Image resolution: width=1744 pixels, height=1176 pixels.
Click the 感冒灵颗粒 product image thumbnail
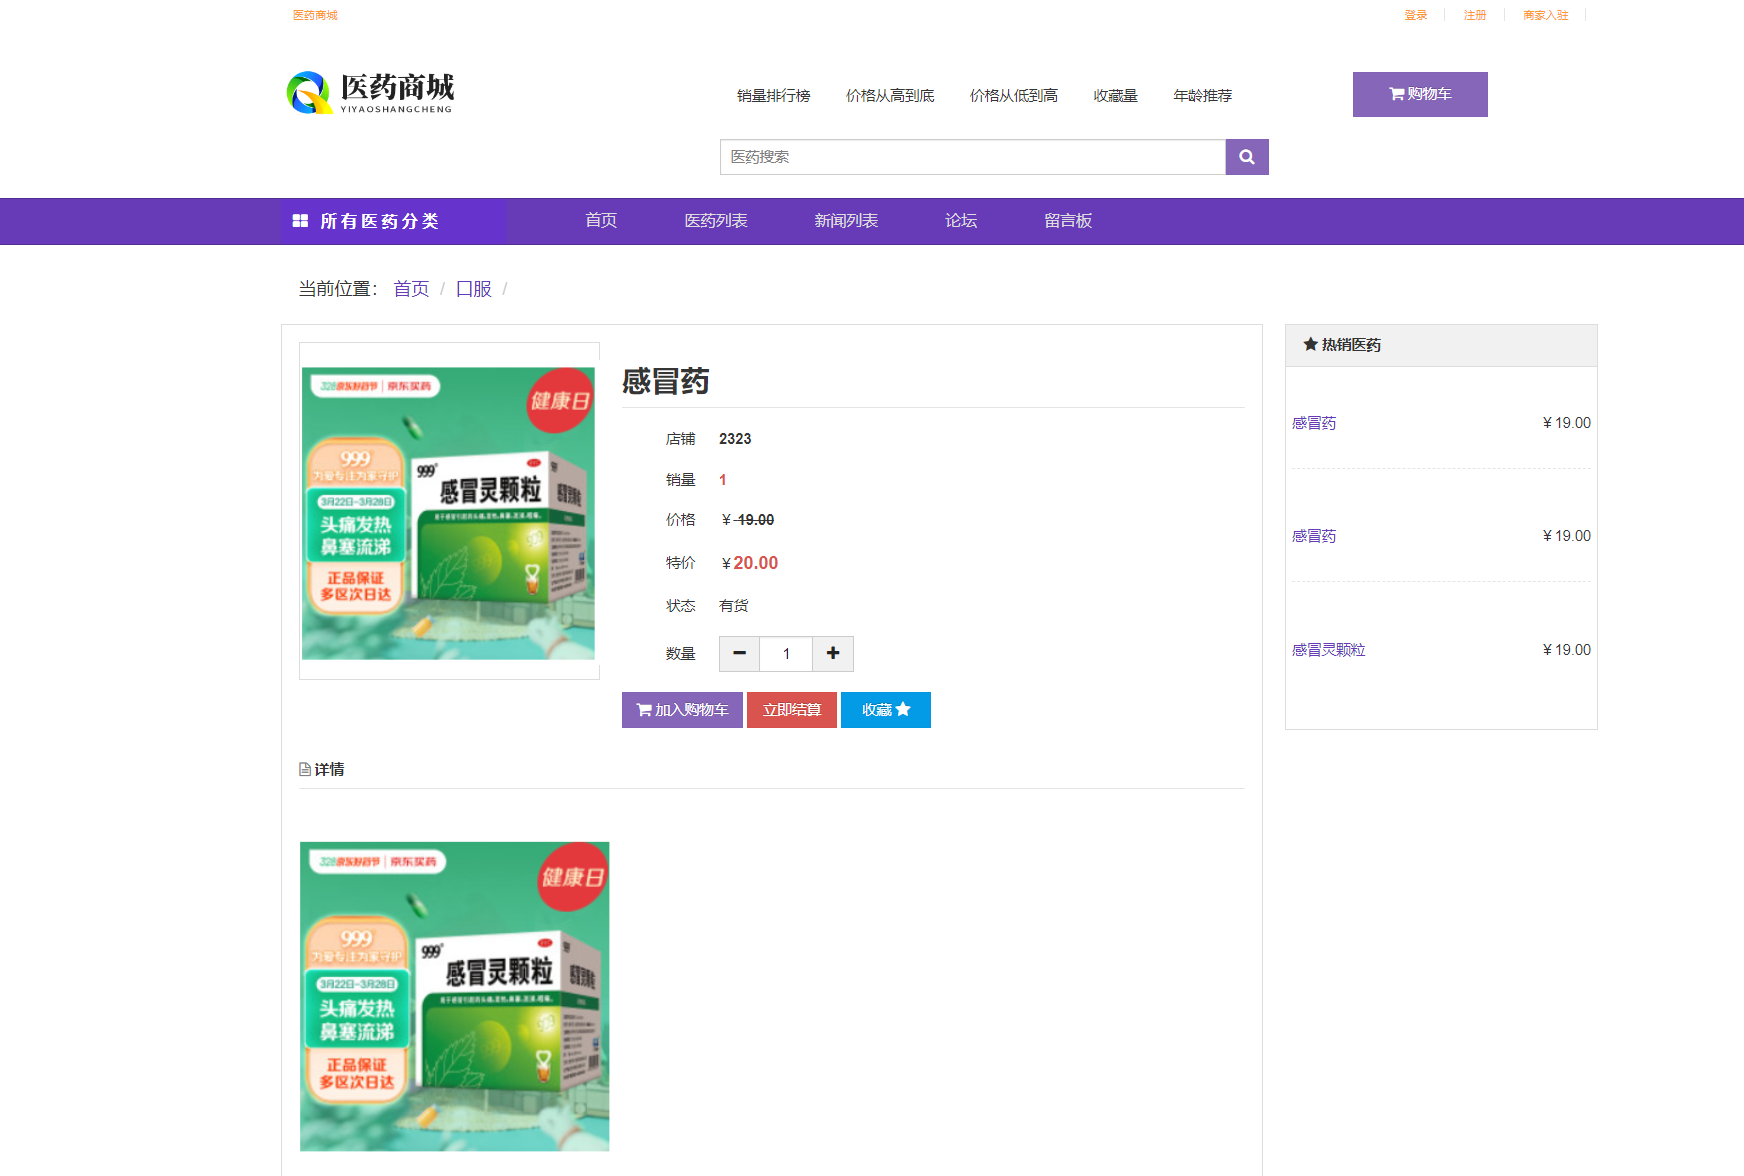click(448, 512)
